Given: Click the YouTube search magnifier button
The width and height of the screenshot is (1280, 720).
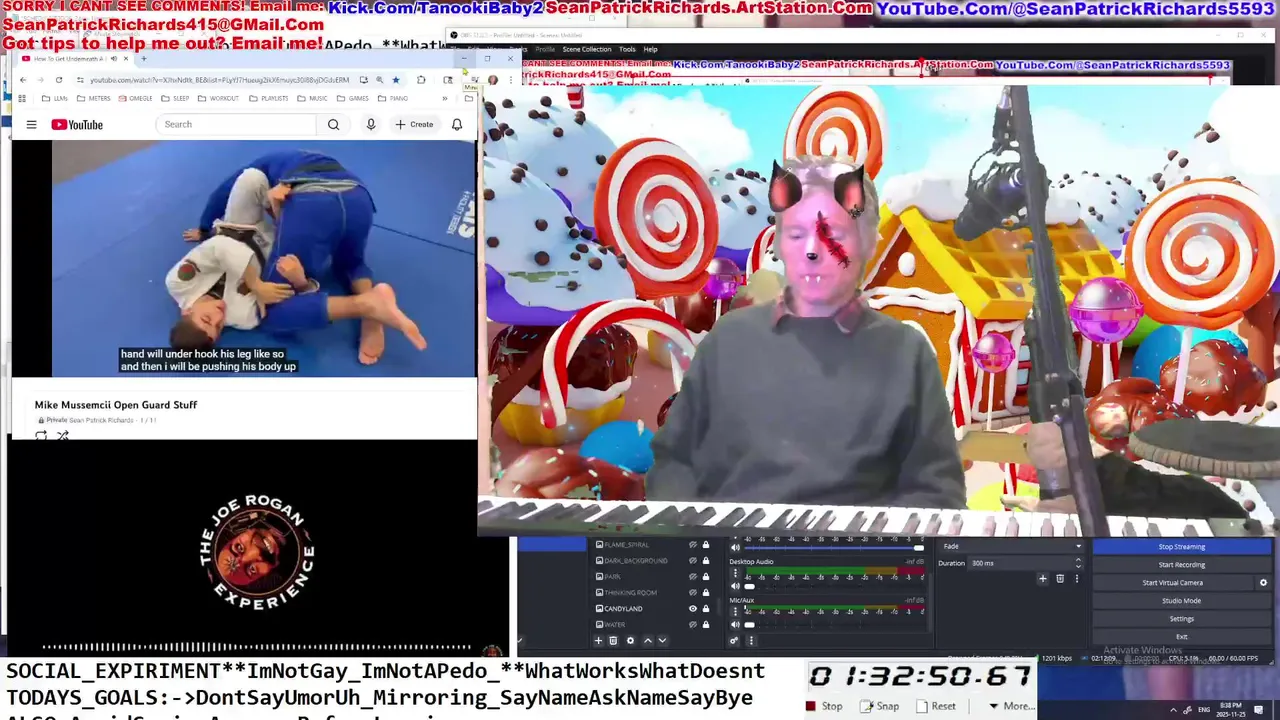Looking at the screenshot, I should click(333, 124).
